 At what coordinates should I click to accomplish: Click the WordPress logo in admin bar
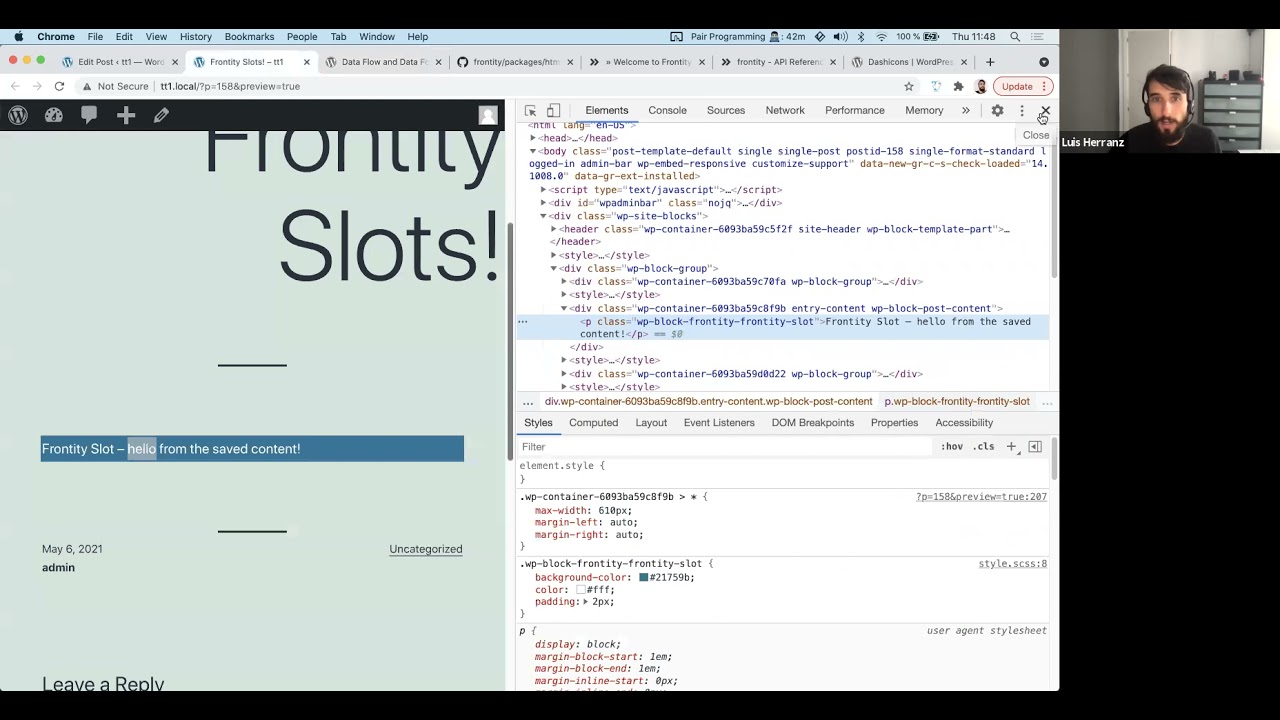18,116
